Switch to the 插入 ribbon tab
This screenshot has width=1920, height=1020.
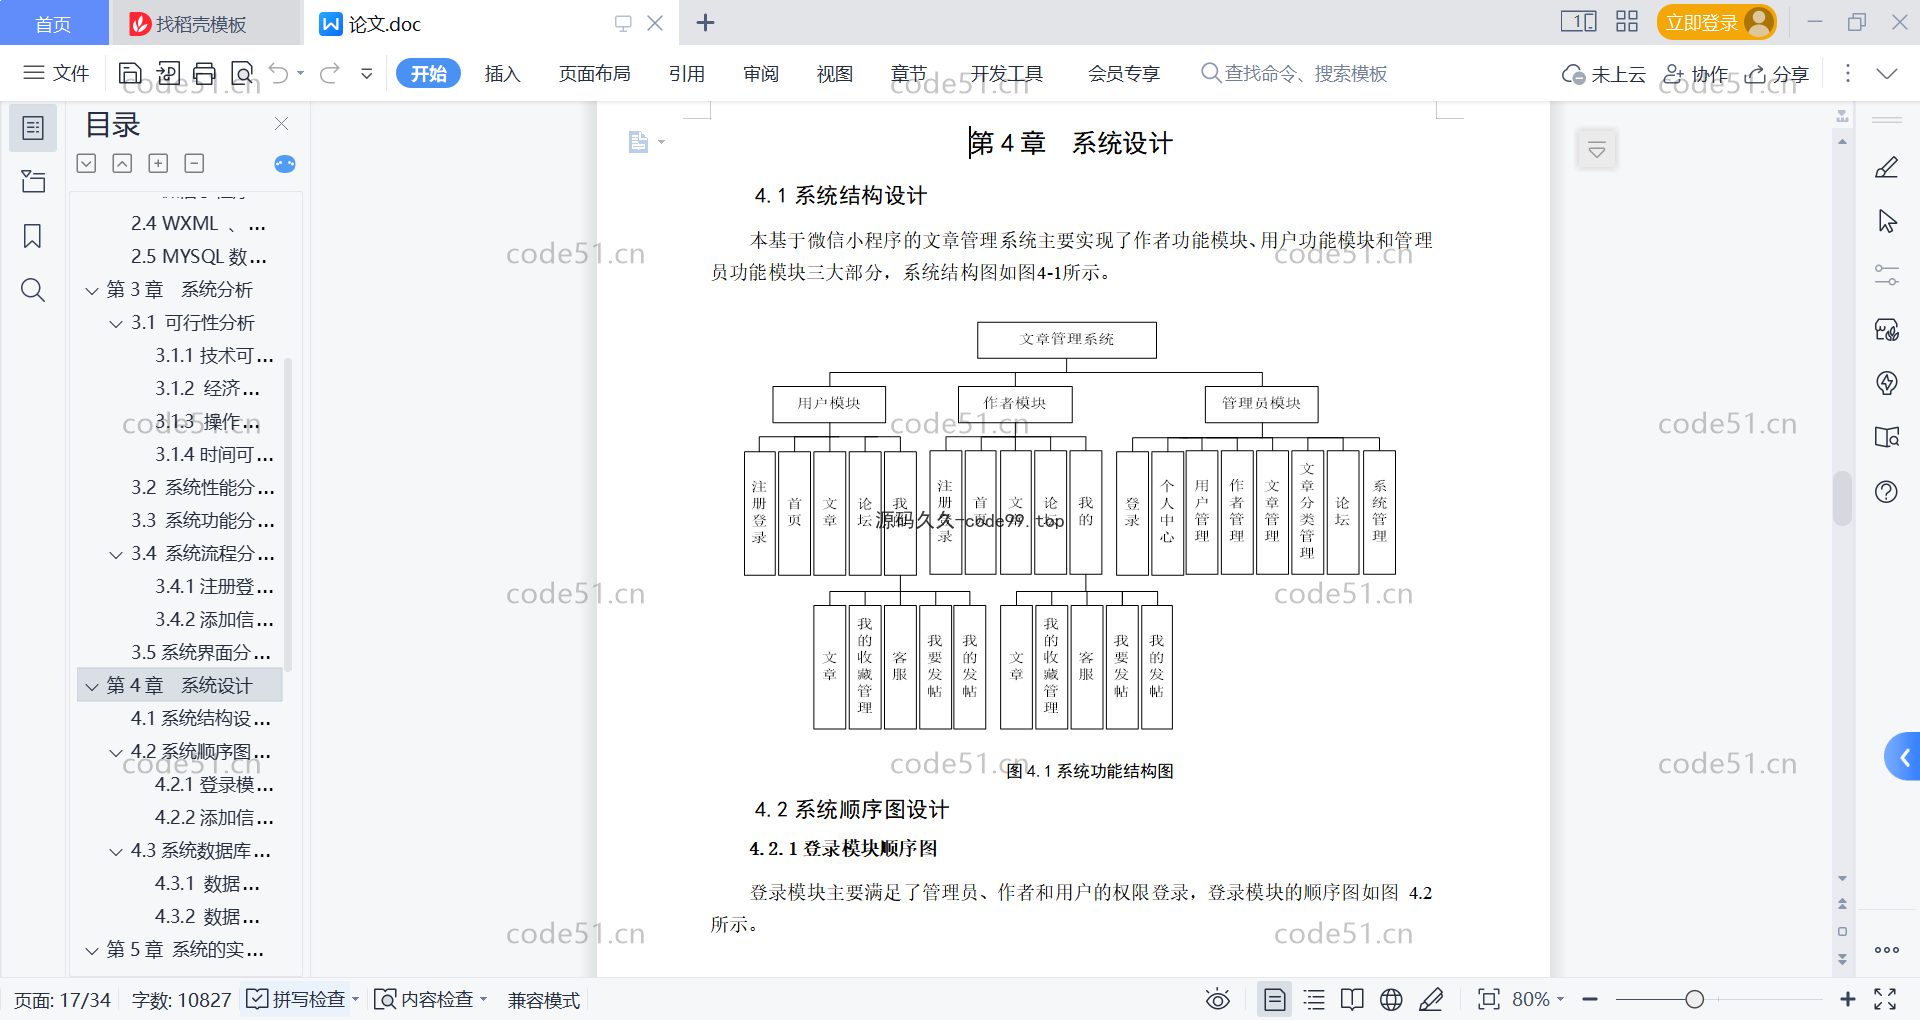coord(503,74)
